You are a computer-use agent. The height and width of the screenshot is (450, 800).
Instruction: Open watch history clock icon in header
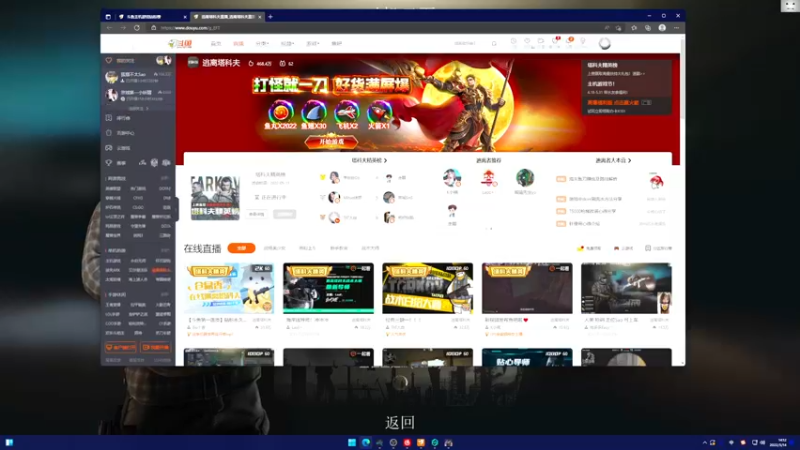tap(513, 42)
